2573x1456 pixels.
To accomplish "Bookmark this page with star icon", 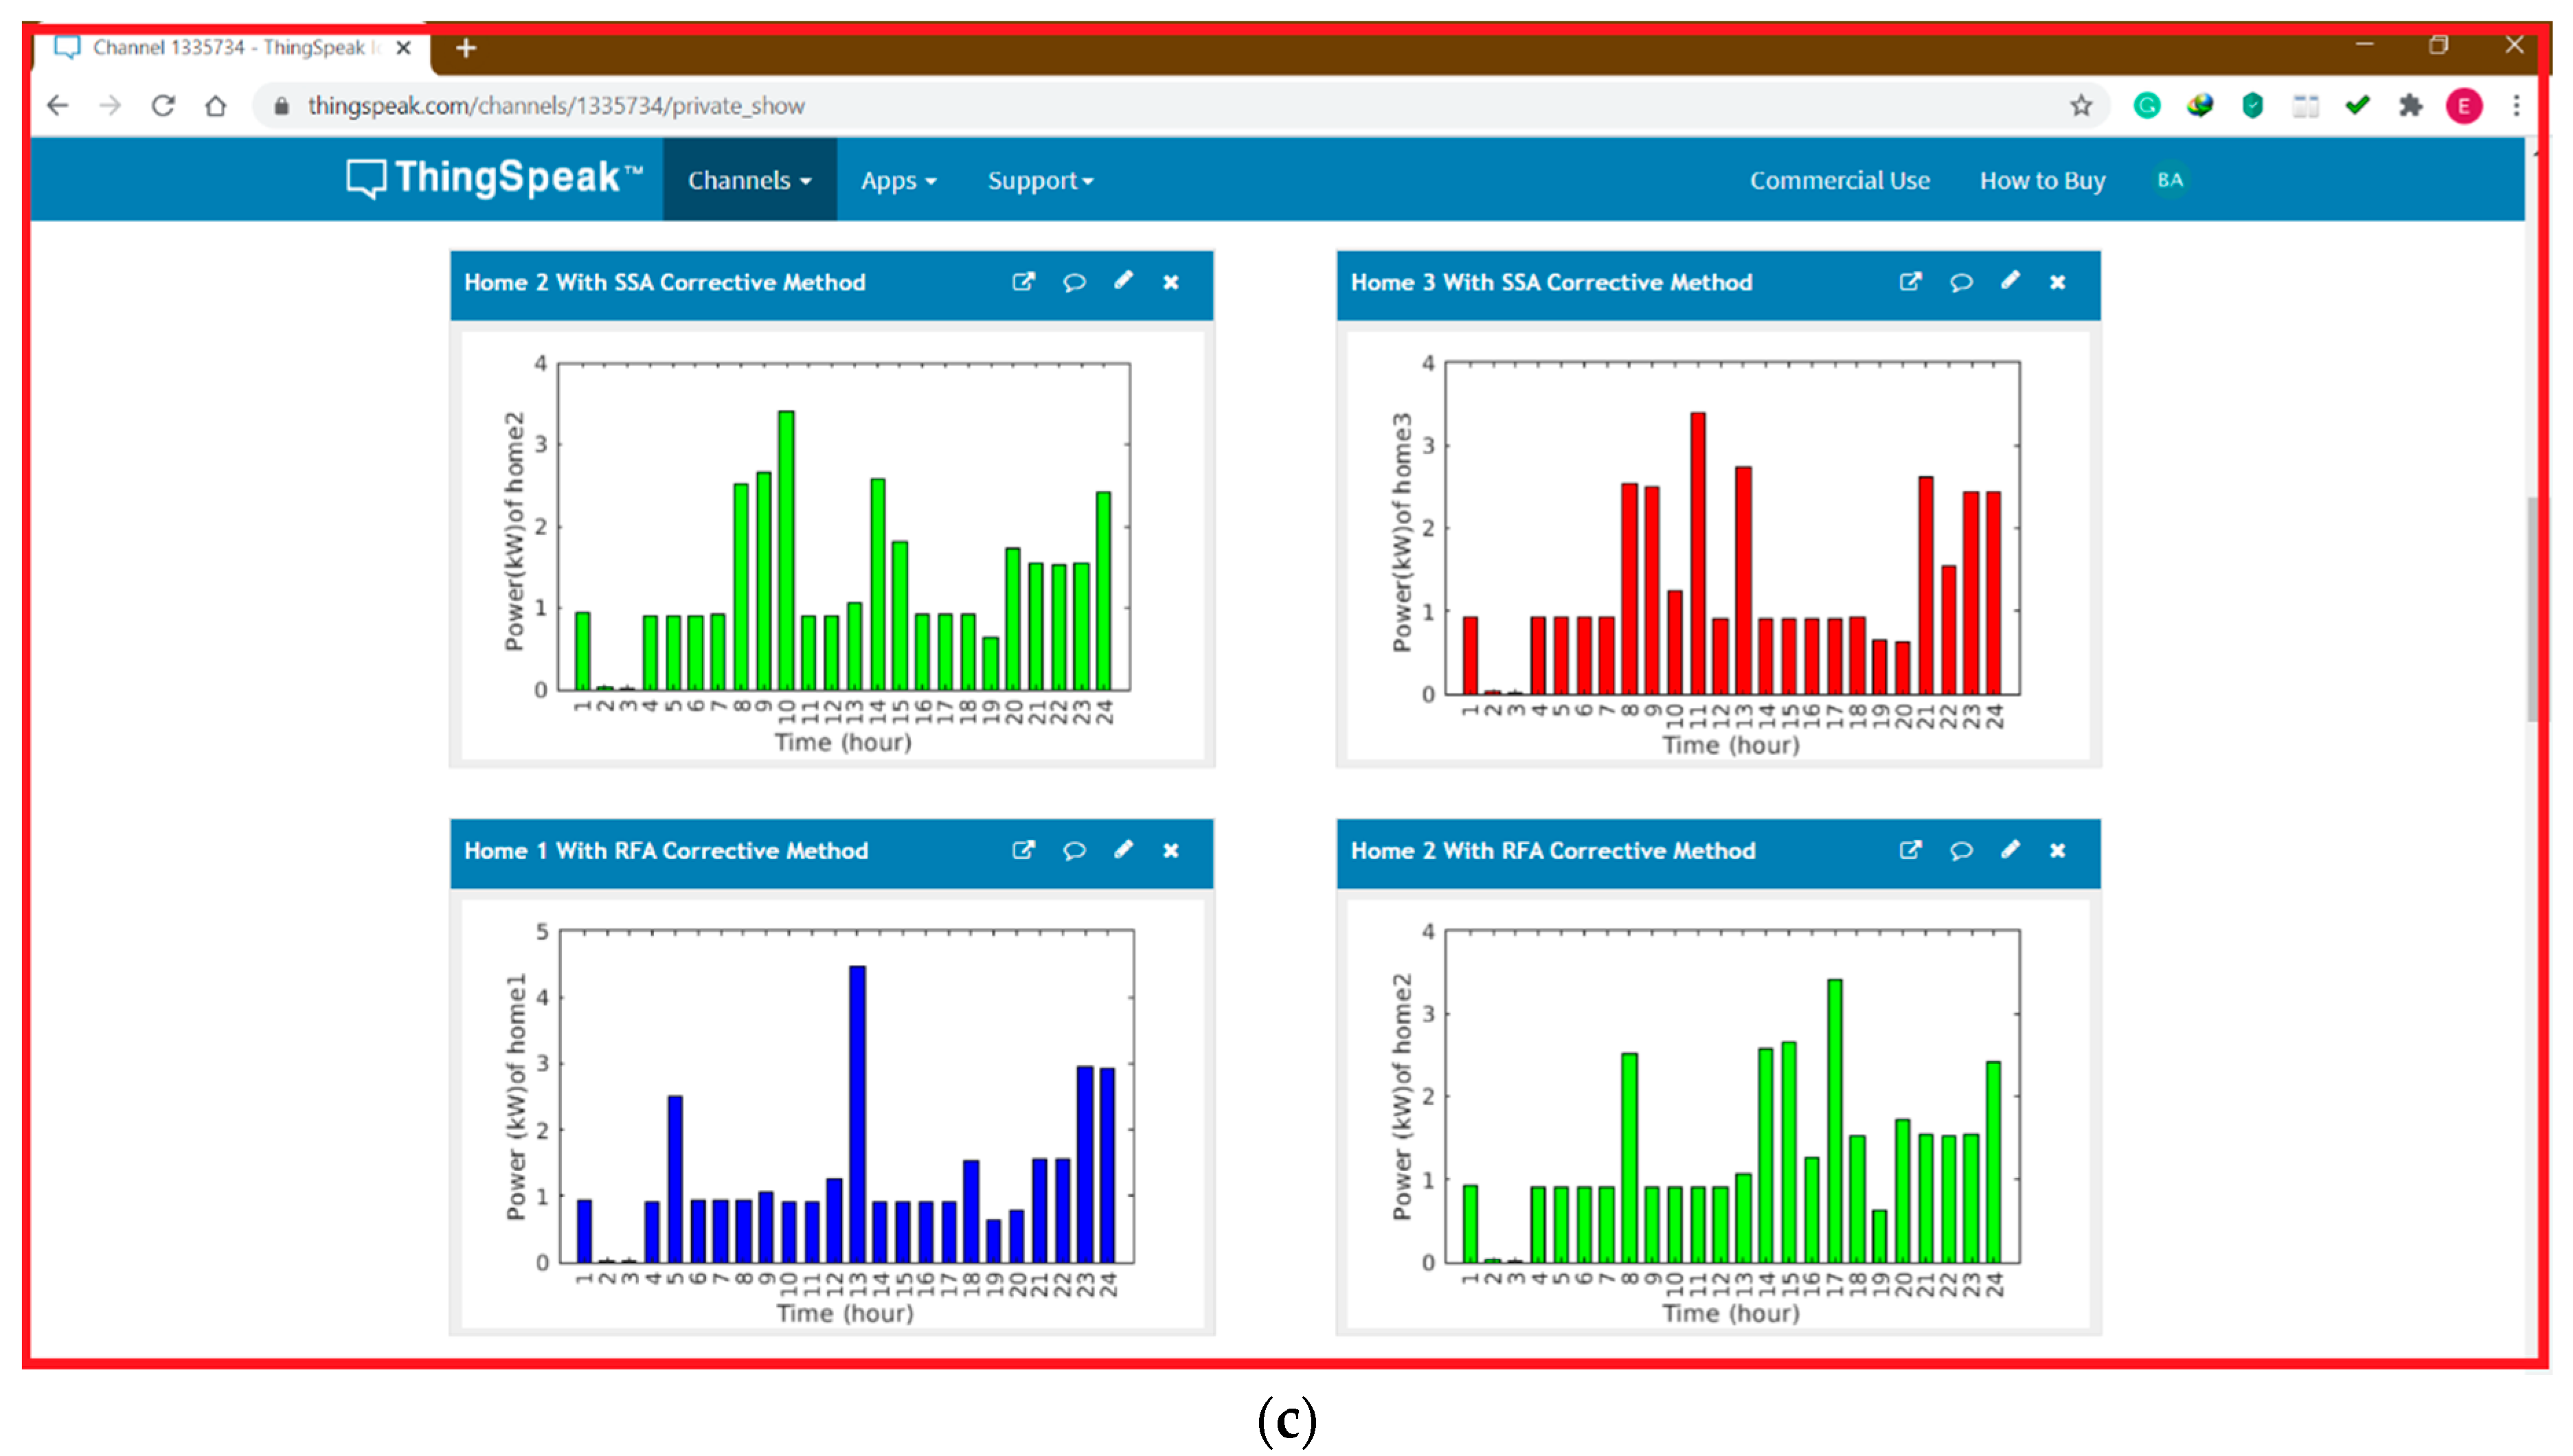I will click(x=2081, y=105).
